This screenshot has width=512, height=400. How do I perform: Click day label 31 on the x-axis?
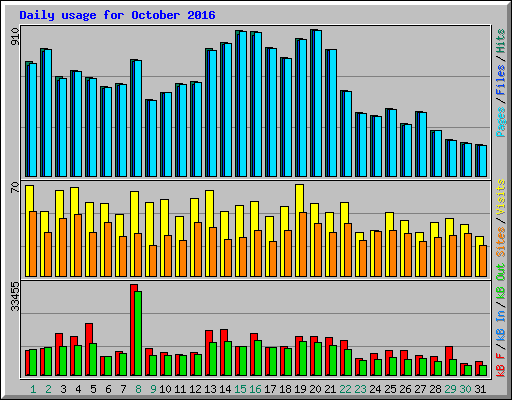(x=480, y=389)
